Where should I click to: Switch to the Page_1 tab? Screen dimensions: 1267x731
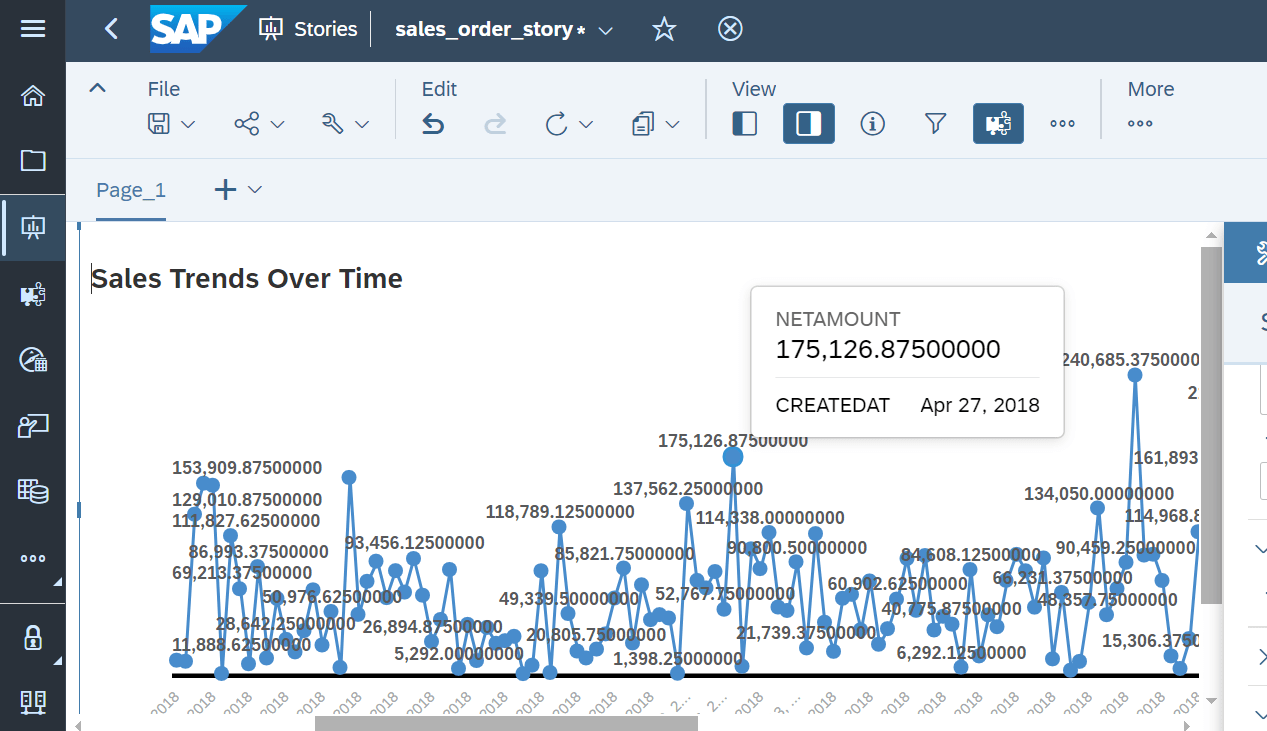pos(130,189)
